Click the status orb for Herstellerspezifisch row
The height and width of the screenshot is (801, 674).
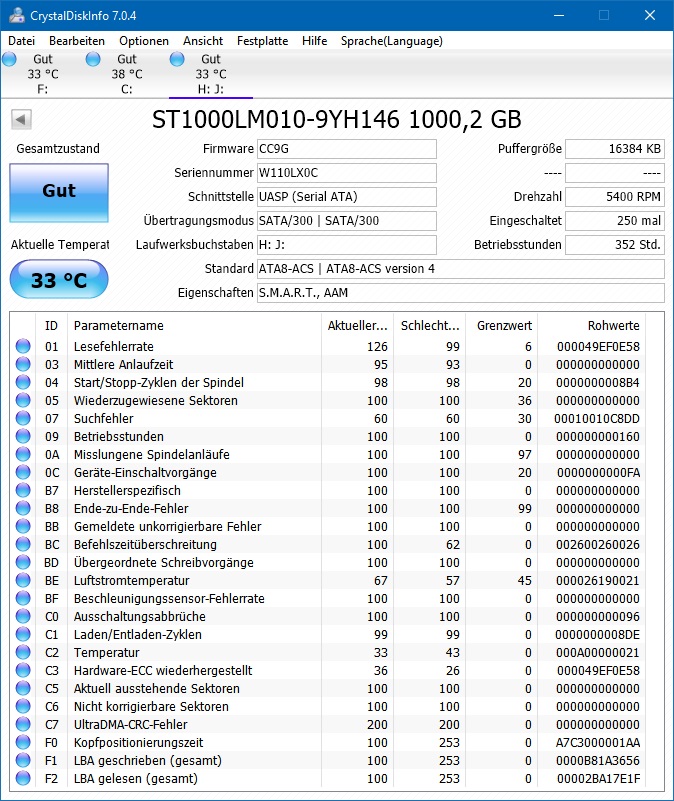click(23, 490)
